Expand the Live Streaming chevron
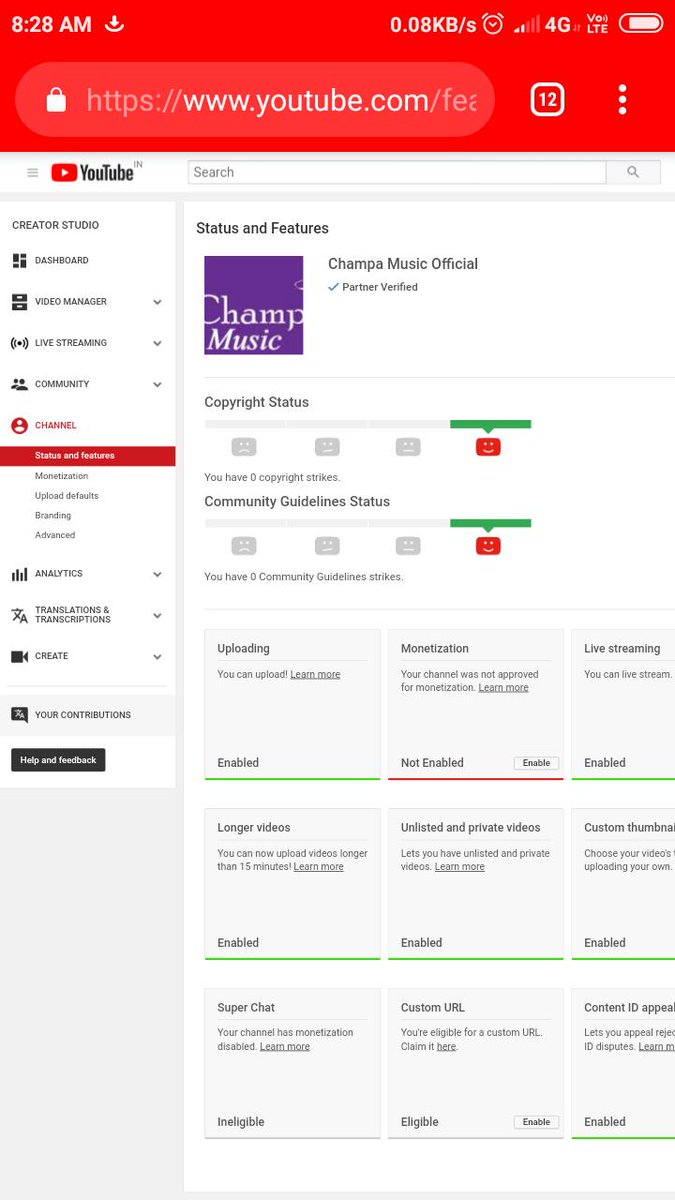The height and width of the screenshot is (1200, 675). click(157, 343)
